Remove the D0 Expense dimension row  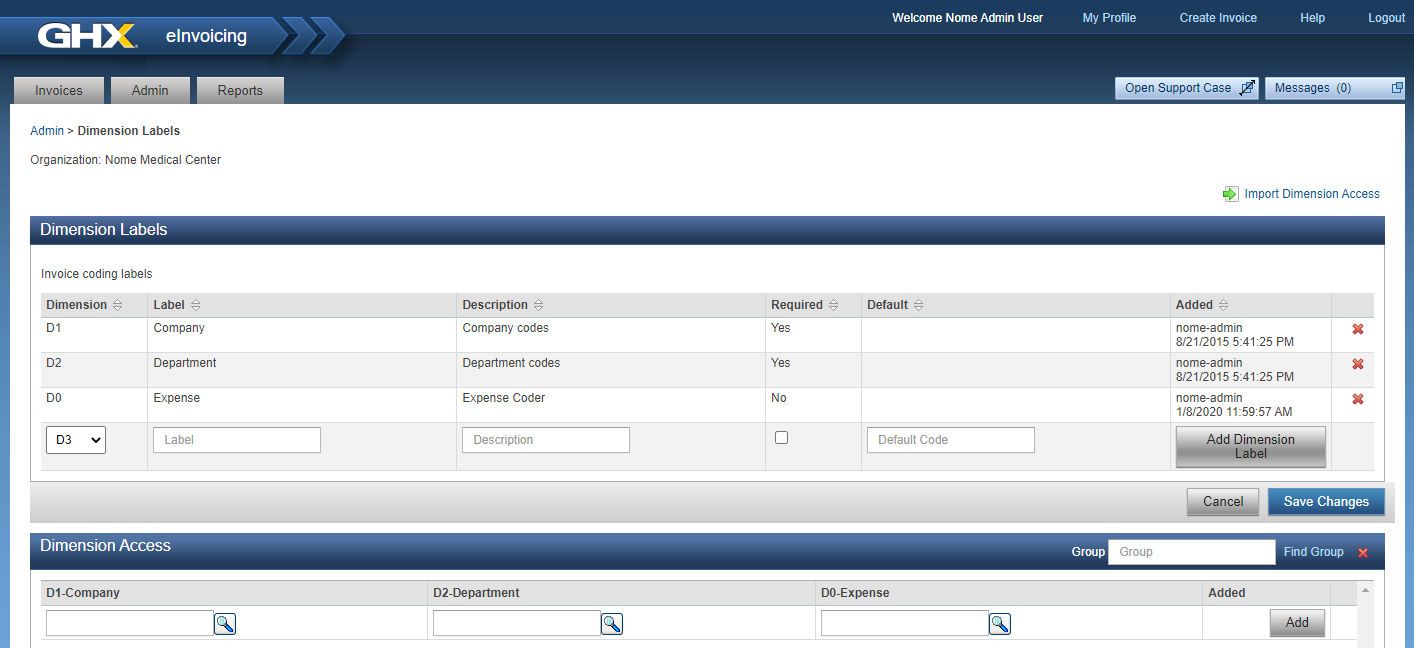coord(1357,400)
